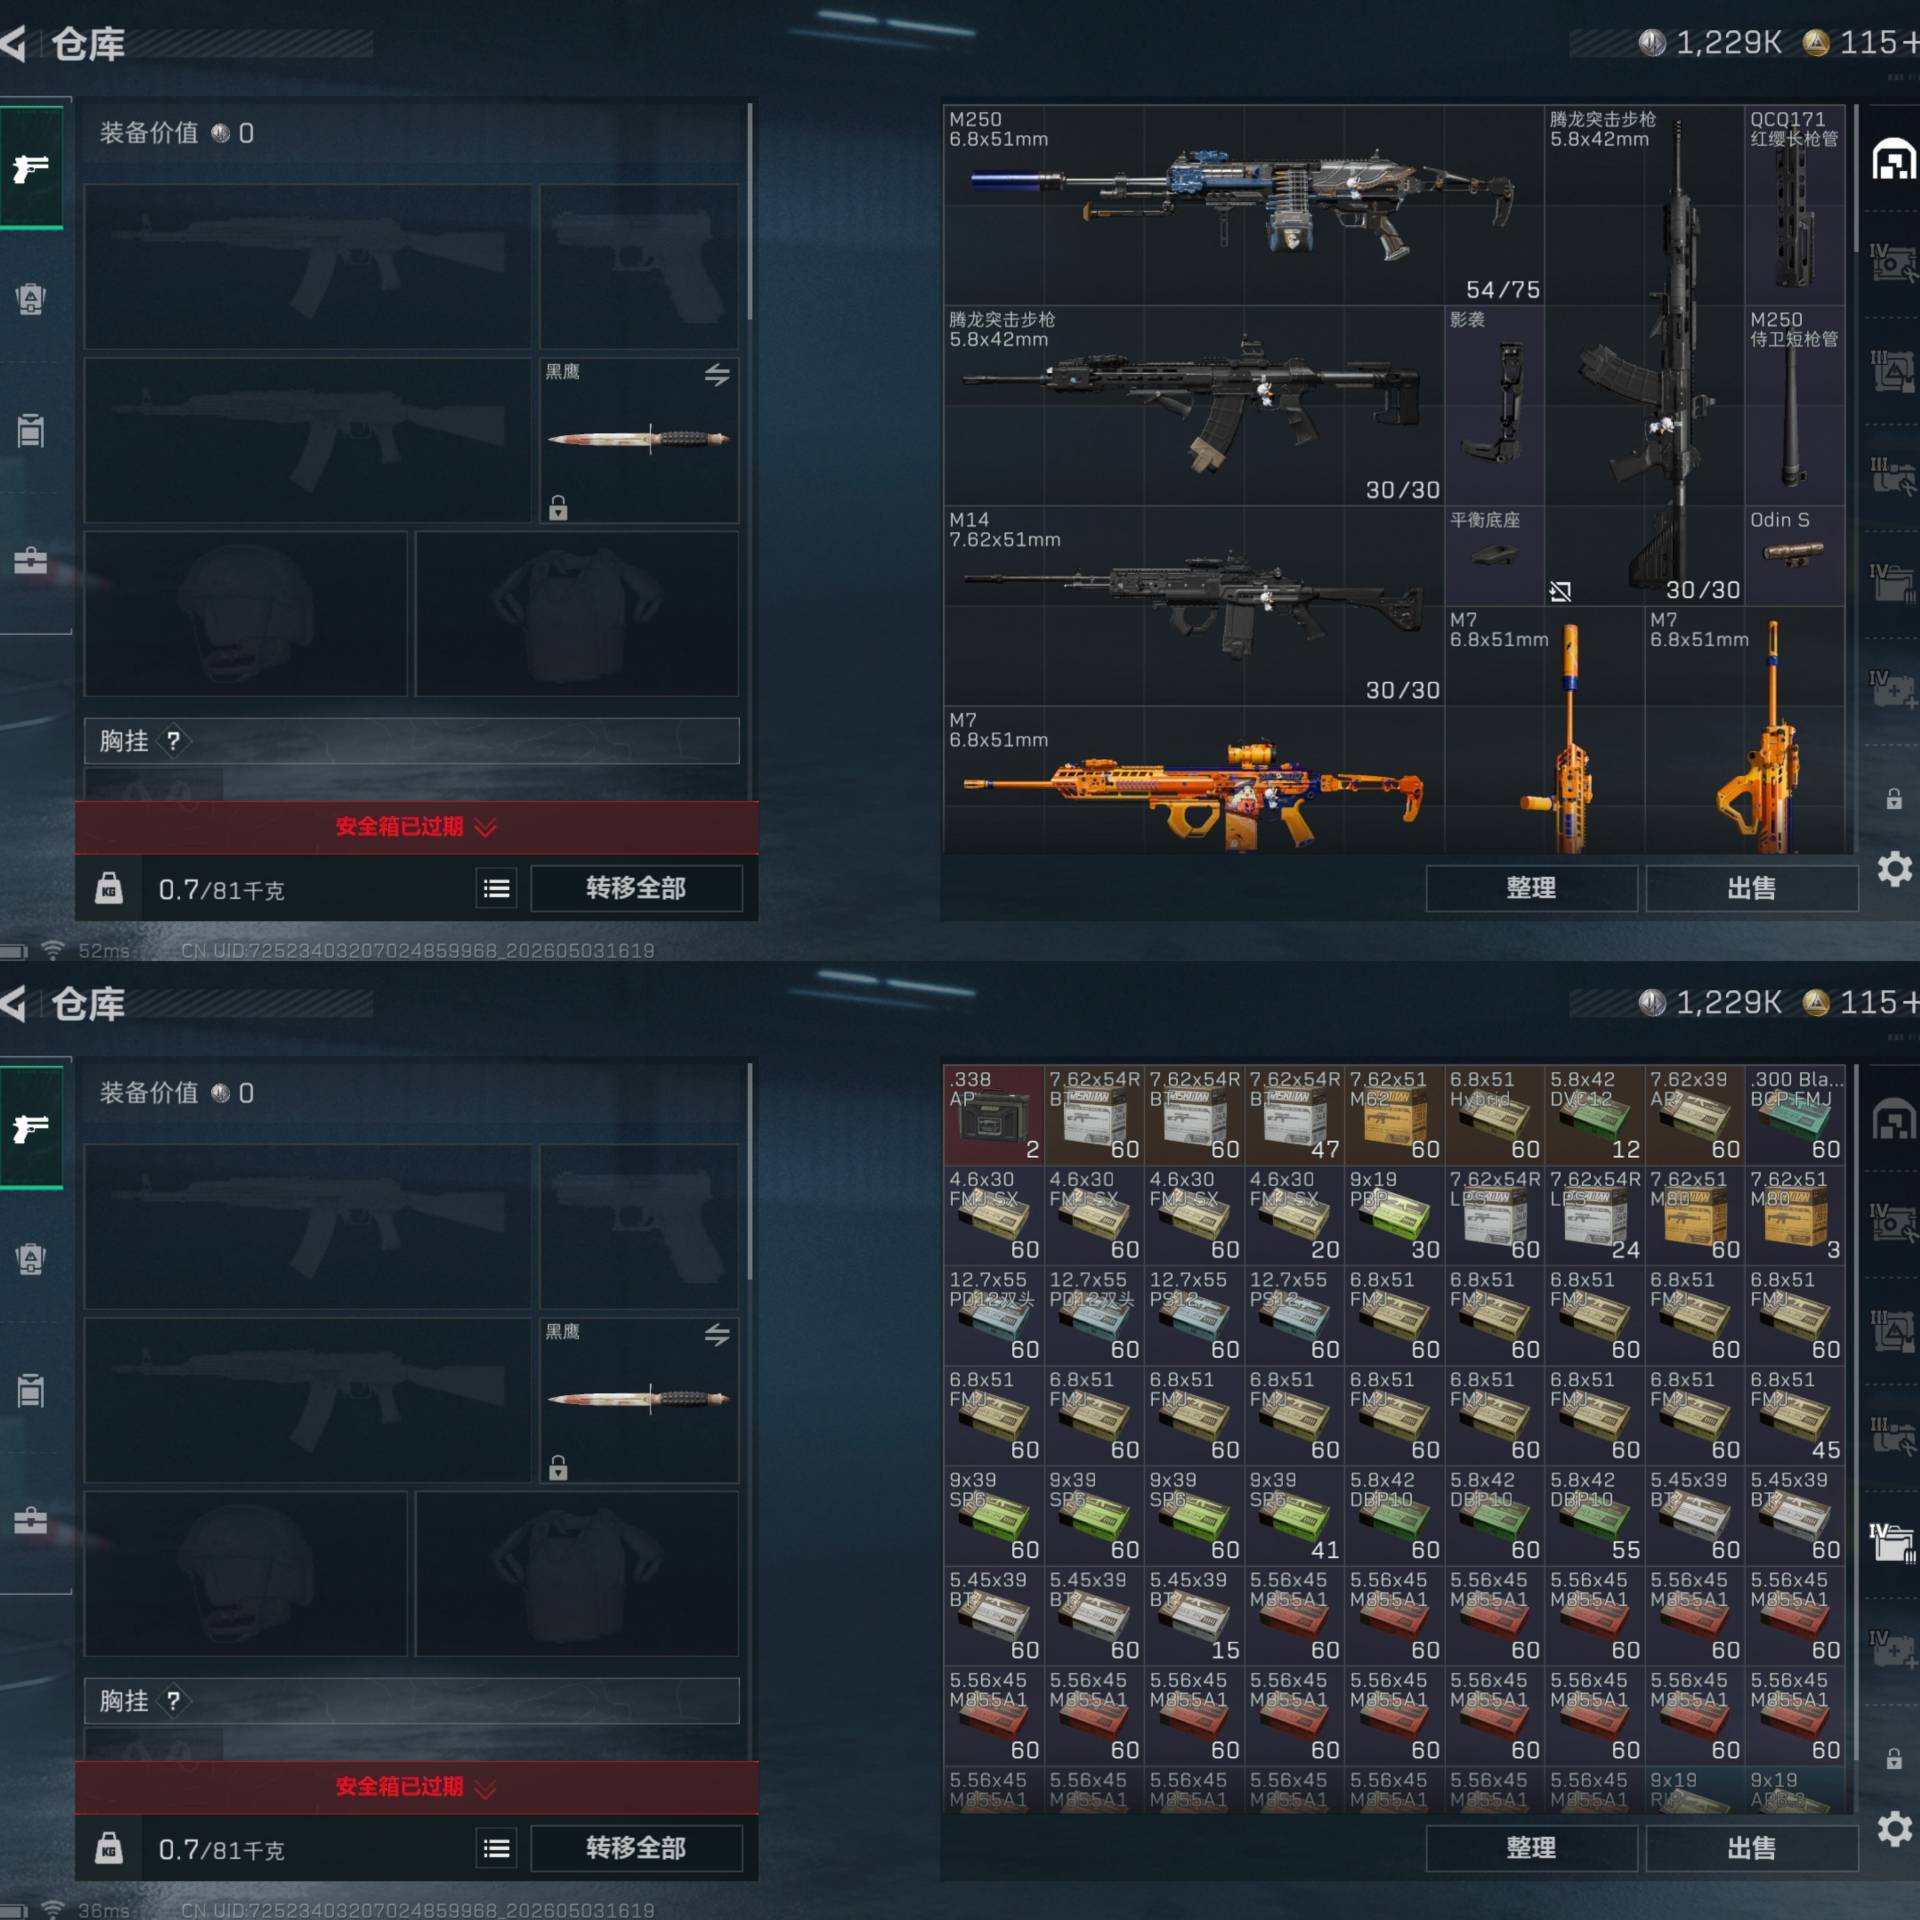Toggle the lock on 黑鹰 knife in lower panel
Screen dimensions: 1920x1920
click(558, 1467)
